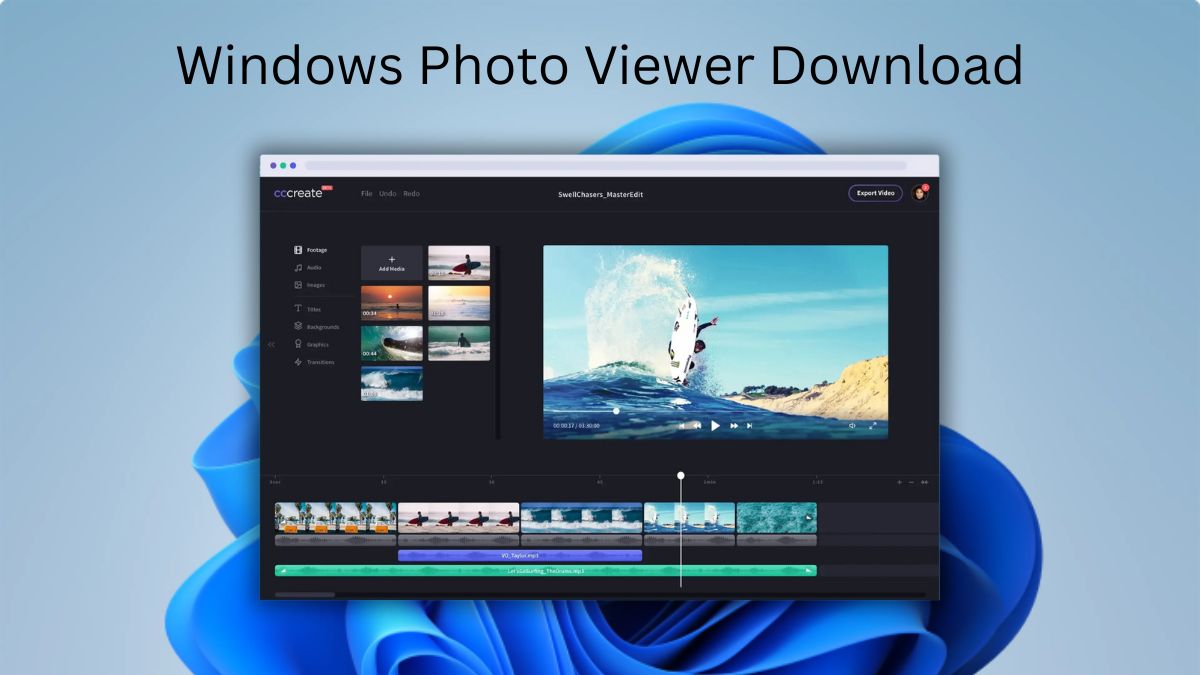1200x675 pixels.
Task: Select the wave barrel footage thumbnail 00:44
Action: coord(392,343)
